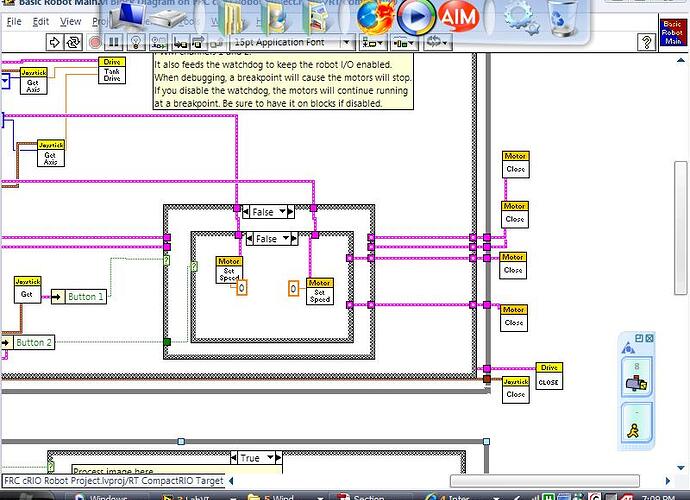
Task: Click Run Continuously toolbar button
Action: click(73, 43)
